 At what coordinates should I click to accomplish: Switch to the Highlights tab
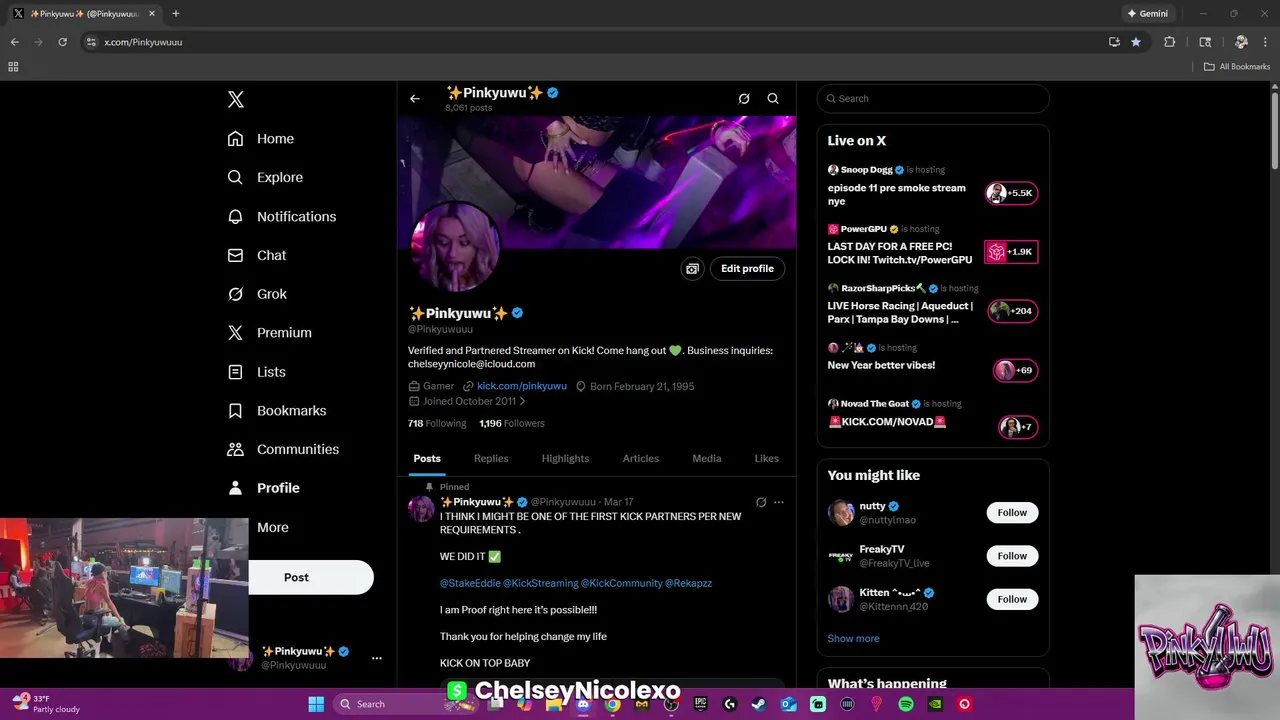[565, 458]
